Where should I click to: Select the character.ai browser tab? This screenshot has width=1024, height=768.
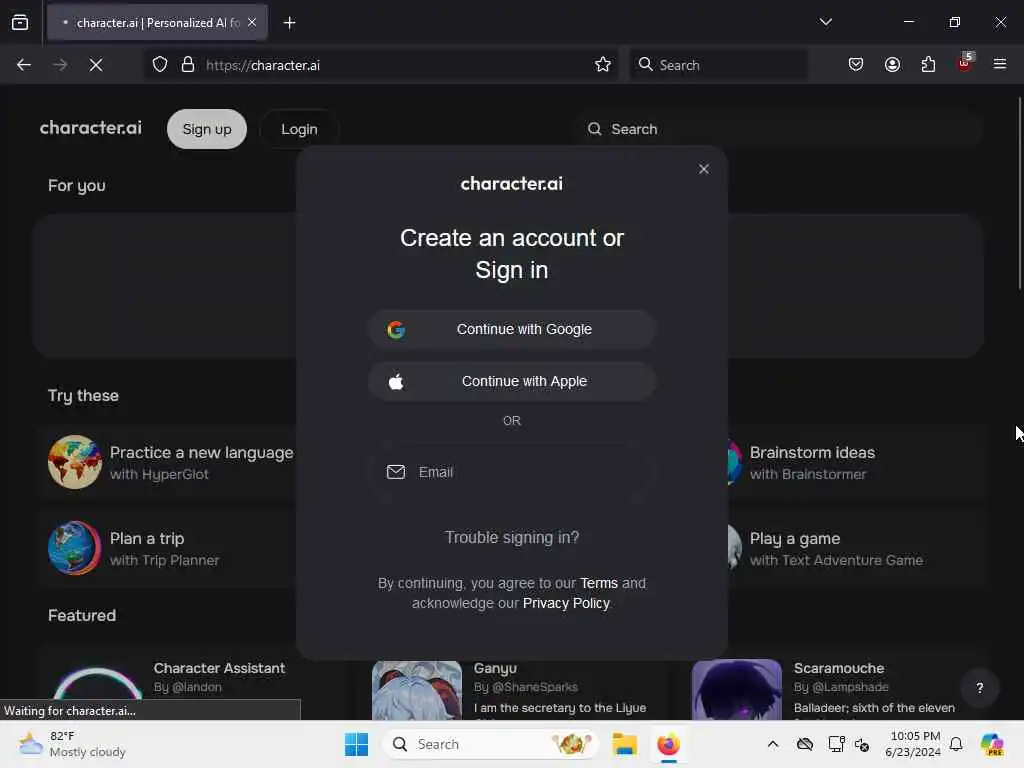click(157, 22)
